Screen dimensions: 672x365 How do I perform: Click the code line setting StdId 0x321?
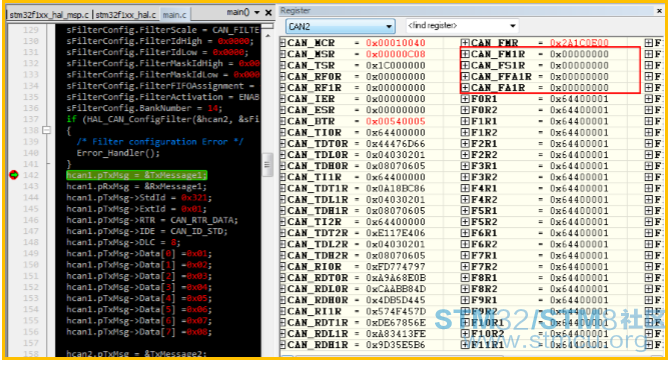[139, 197]
